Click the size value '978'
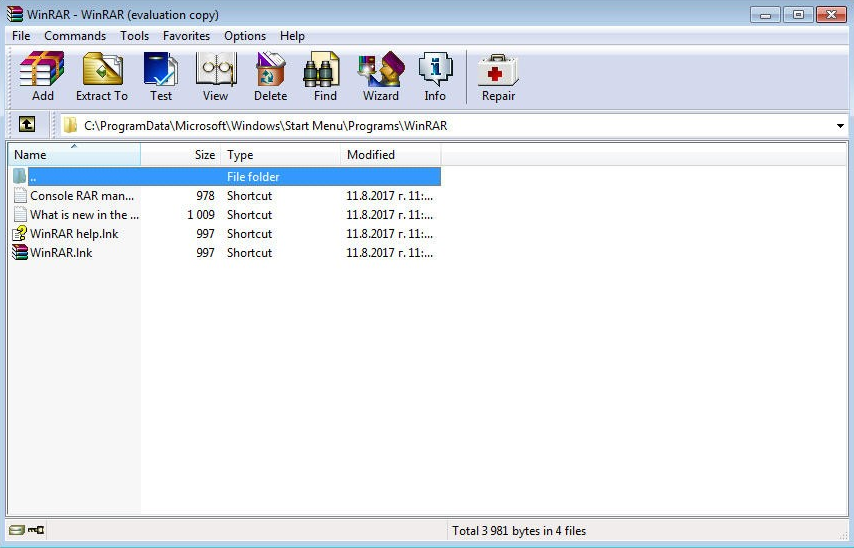The image size is (854, 548). 205,196
